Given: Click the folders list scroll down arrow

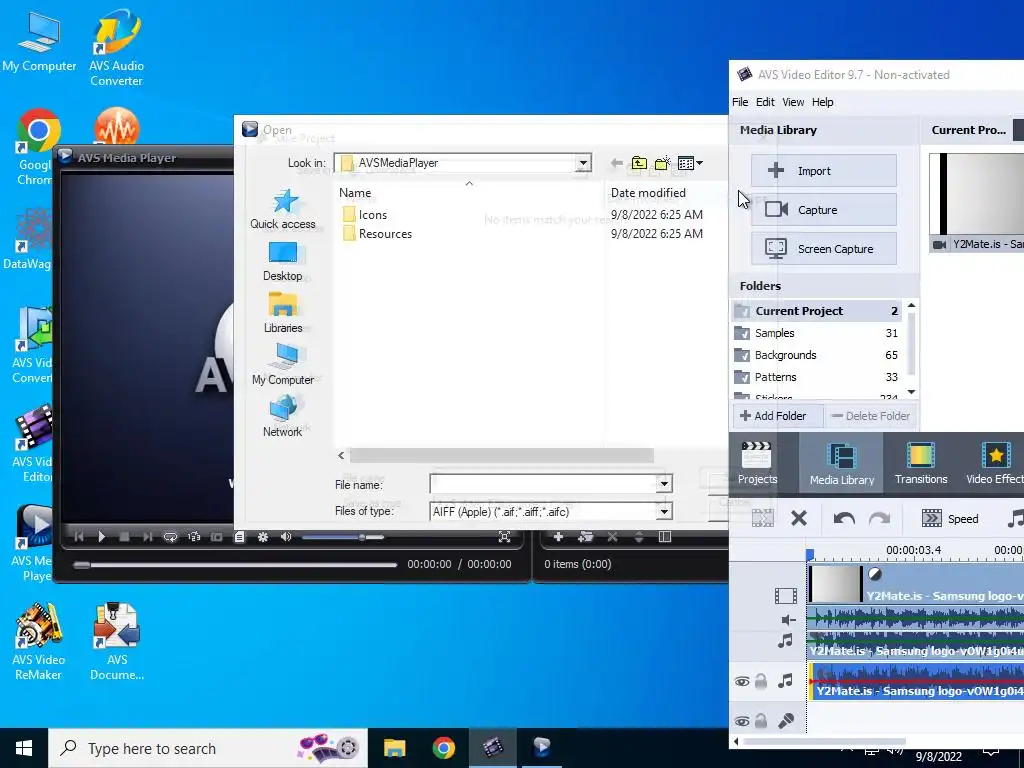Looking at the screenshot, I should (x=912, y=392).
